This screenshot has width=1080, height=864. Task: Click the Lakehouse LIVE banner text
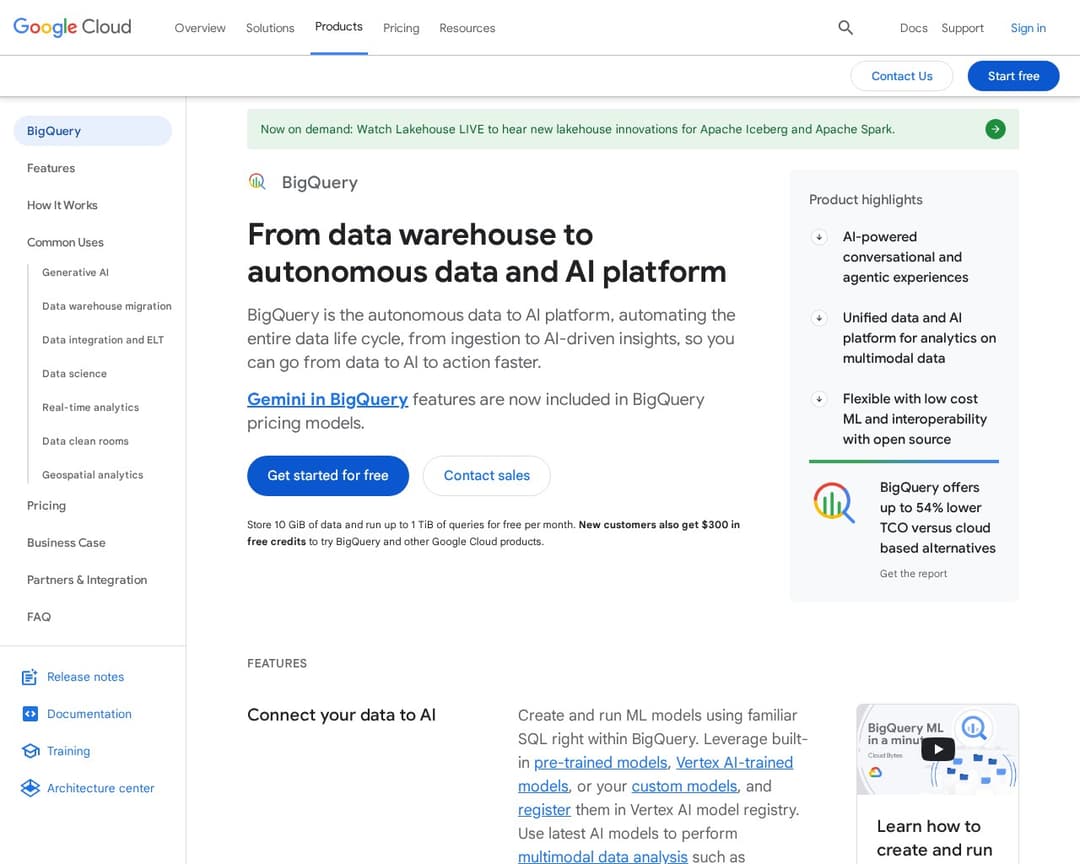[x=577, y=129]
